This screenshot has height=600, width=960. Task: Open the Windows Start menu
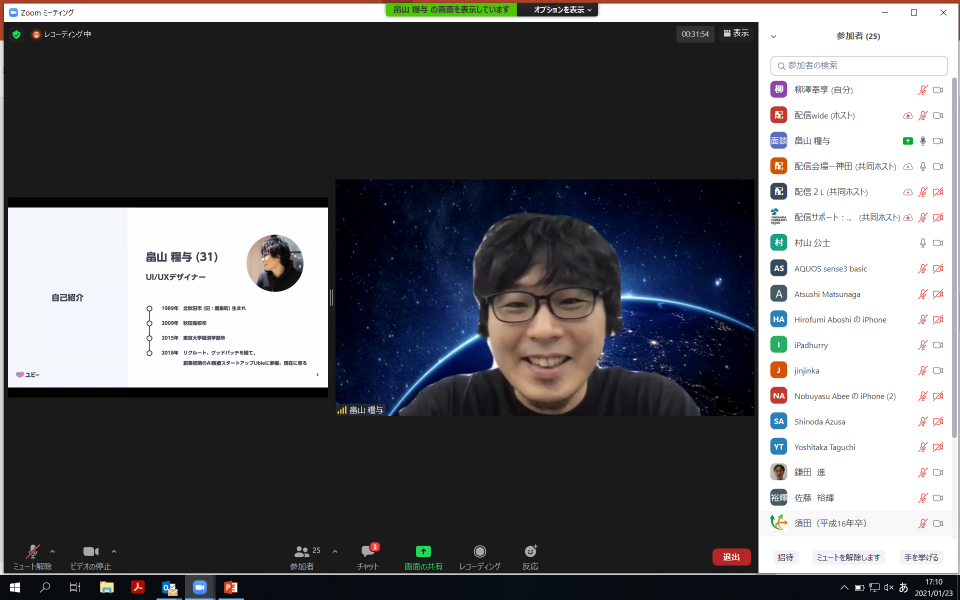[x=15, y=587]
